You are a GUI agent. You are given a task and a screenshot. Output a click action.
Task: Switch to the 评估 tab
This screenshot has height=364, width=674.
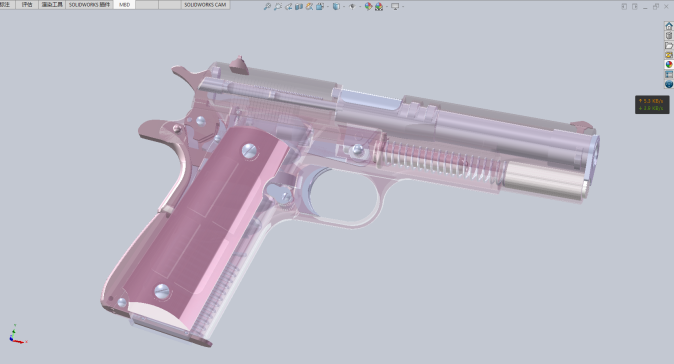tap(27, 5)
